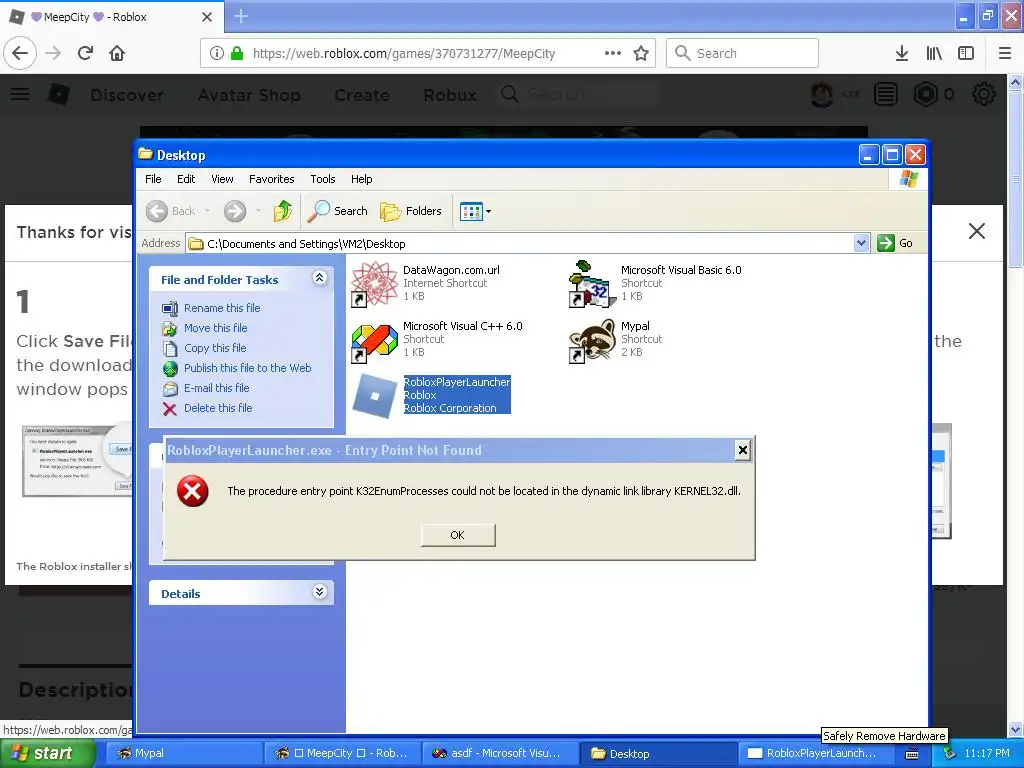Screen dimensions: 1024x768
Task: Click the green padlock security icon
Action: point(237,53)
